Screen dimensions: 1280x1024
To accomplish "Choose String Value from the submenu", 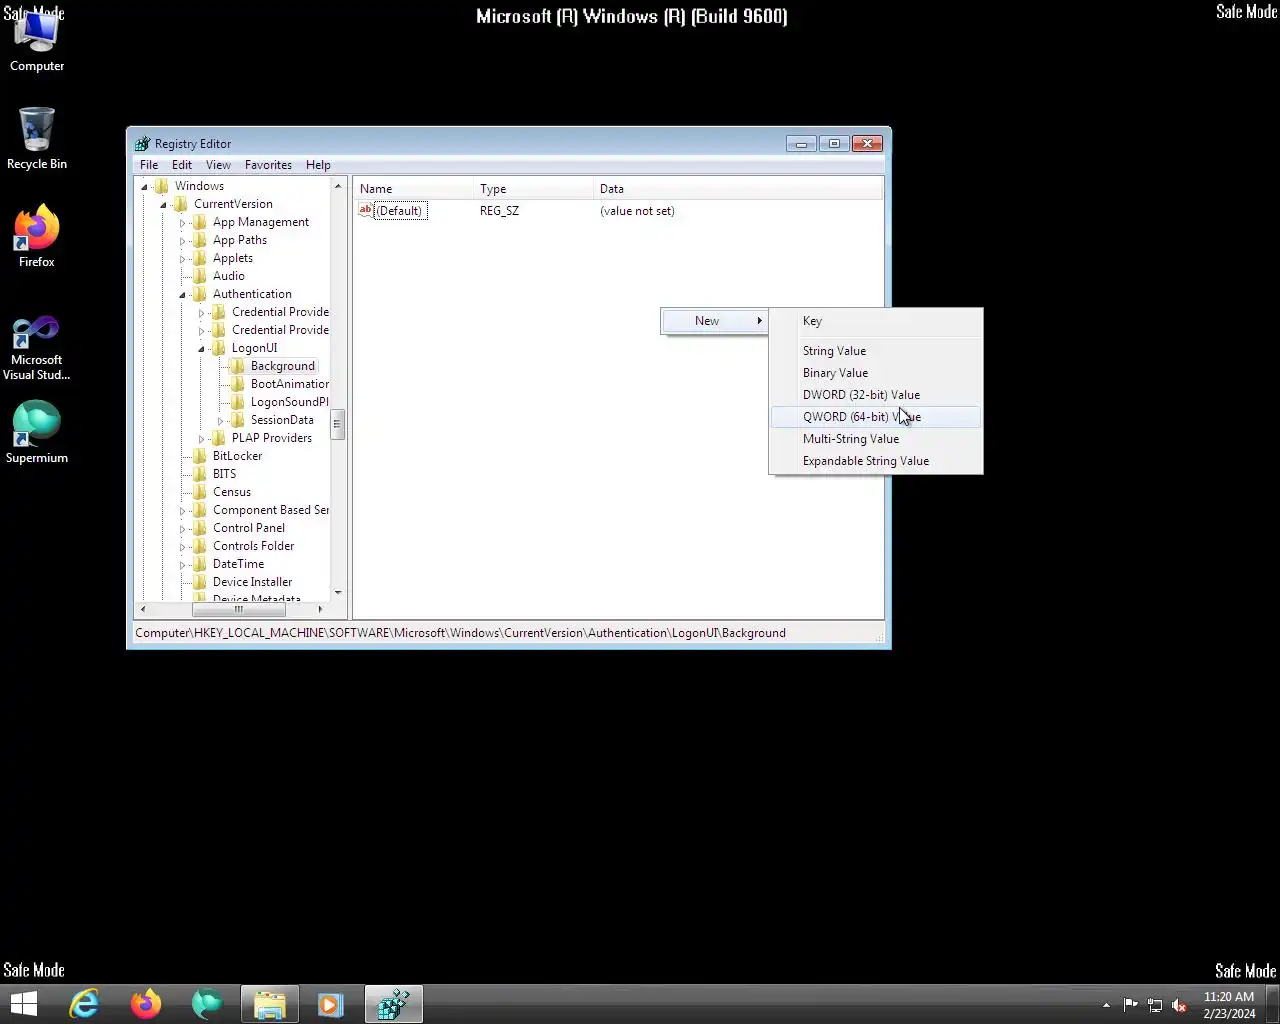I will click(x=876, y=351).
